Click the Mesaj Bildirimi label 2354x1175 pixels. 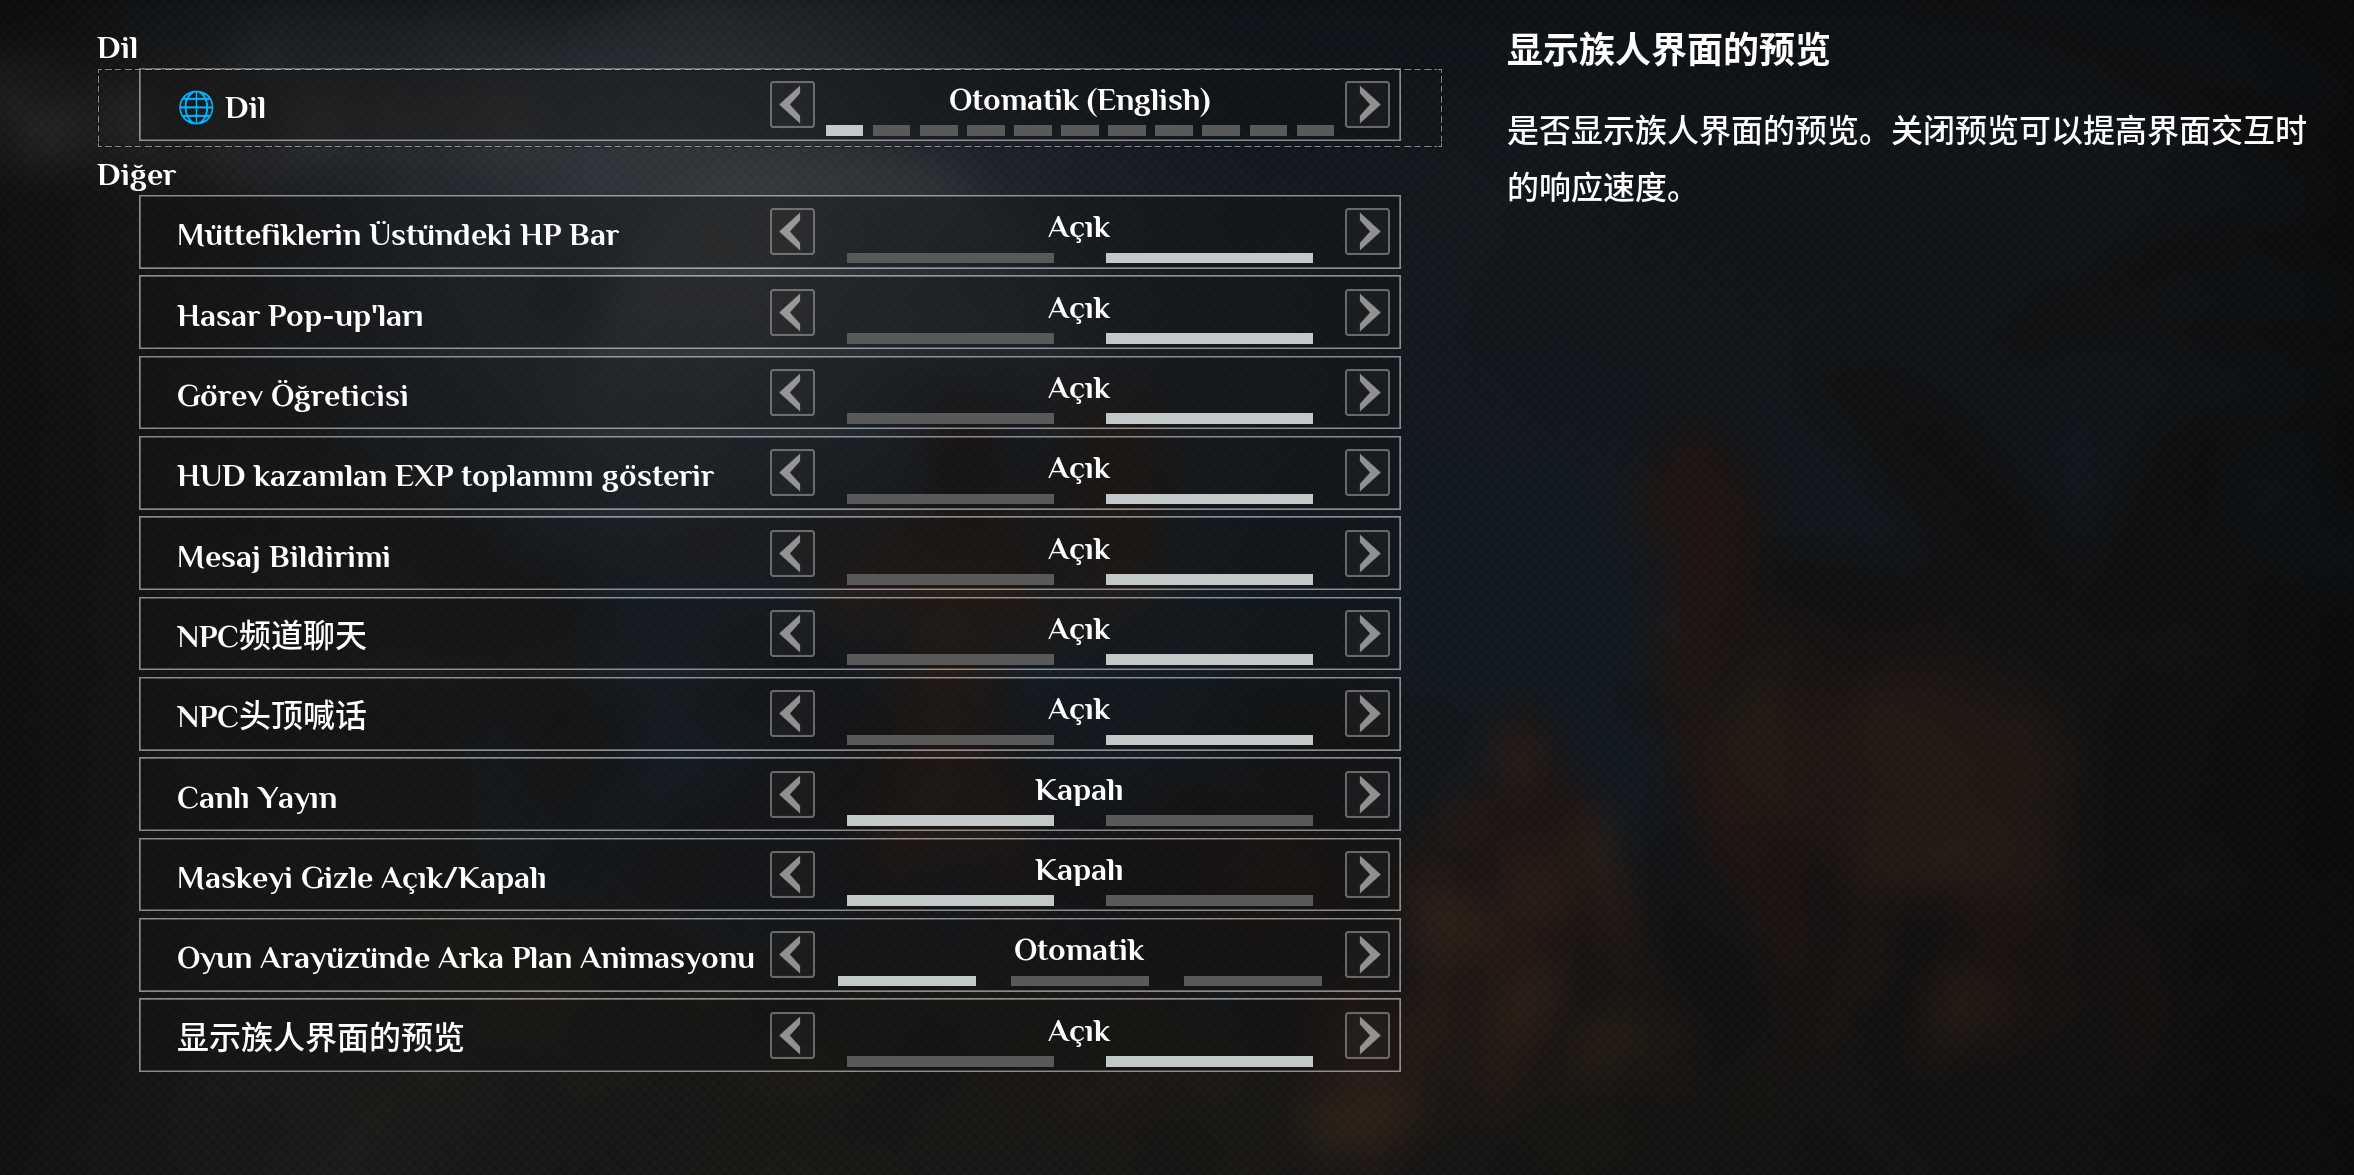(x=283, y=557)
